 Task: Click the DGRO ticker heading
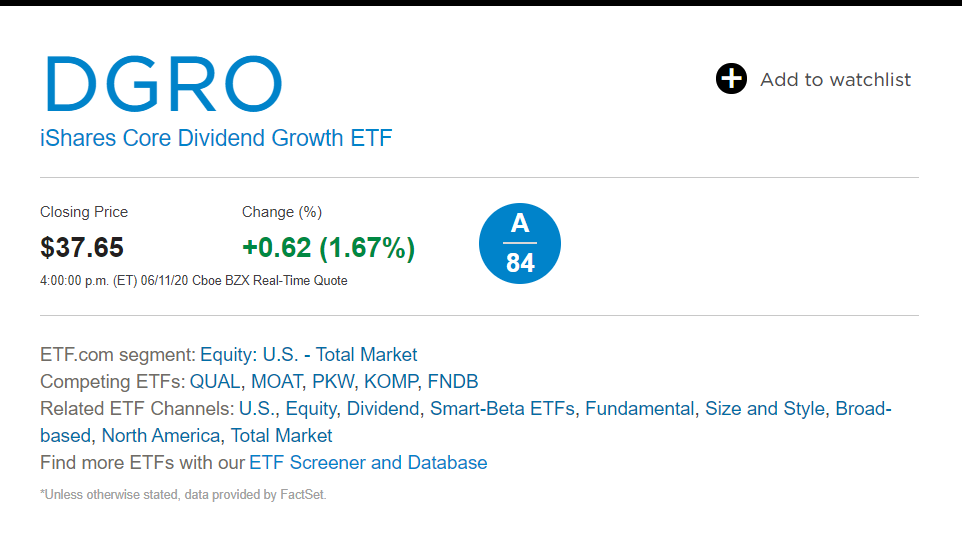pos(163,84)
